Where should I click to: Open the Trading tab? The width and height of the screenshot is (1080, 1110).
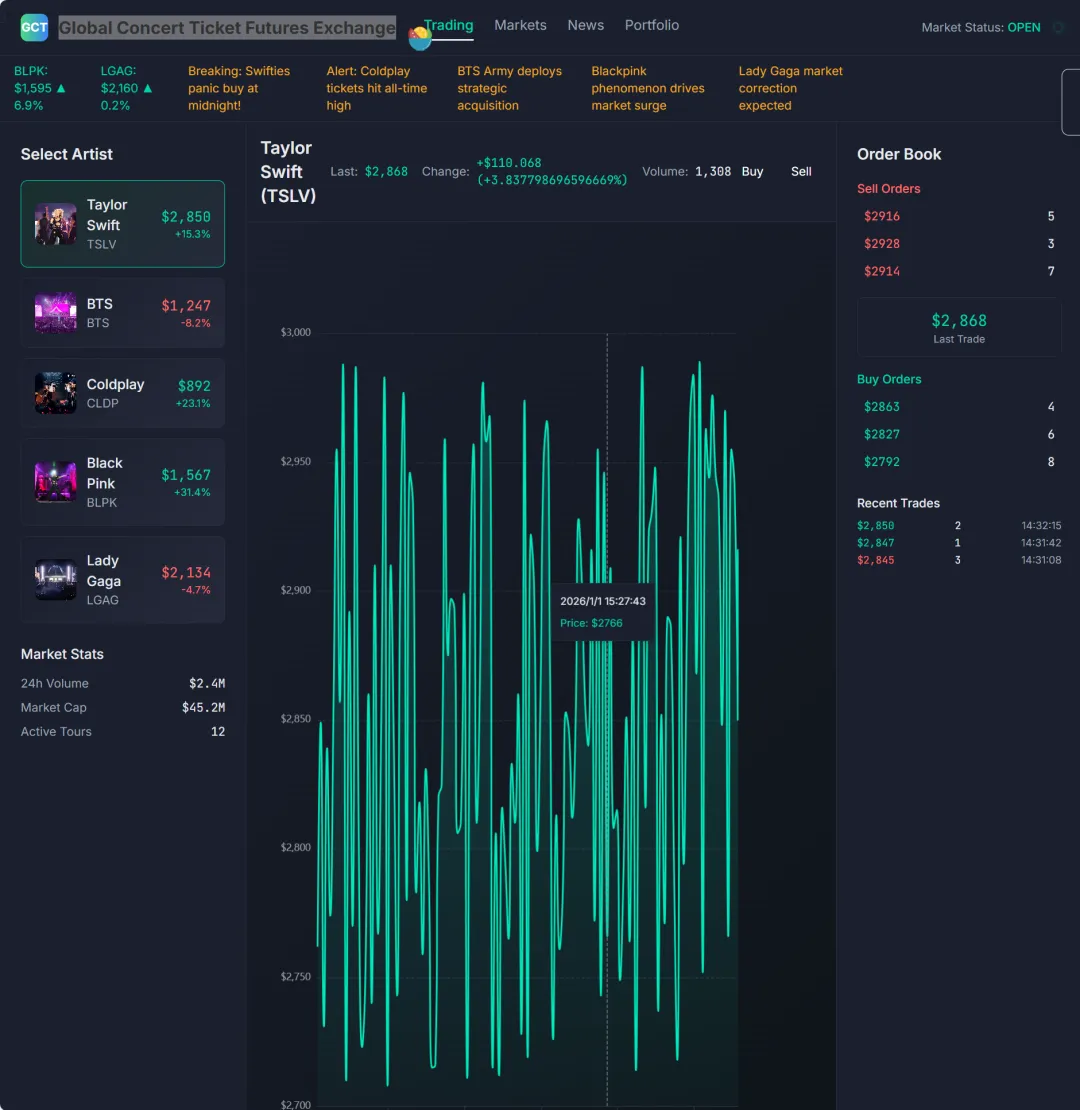(x=448, y=25)
